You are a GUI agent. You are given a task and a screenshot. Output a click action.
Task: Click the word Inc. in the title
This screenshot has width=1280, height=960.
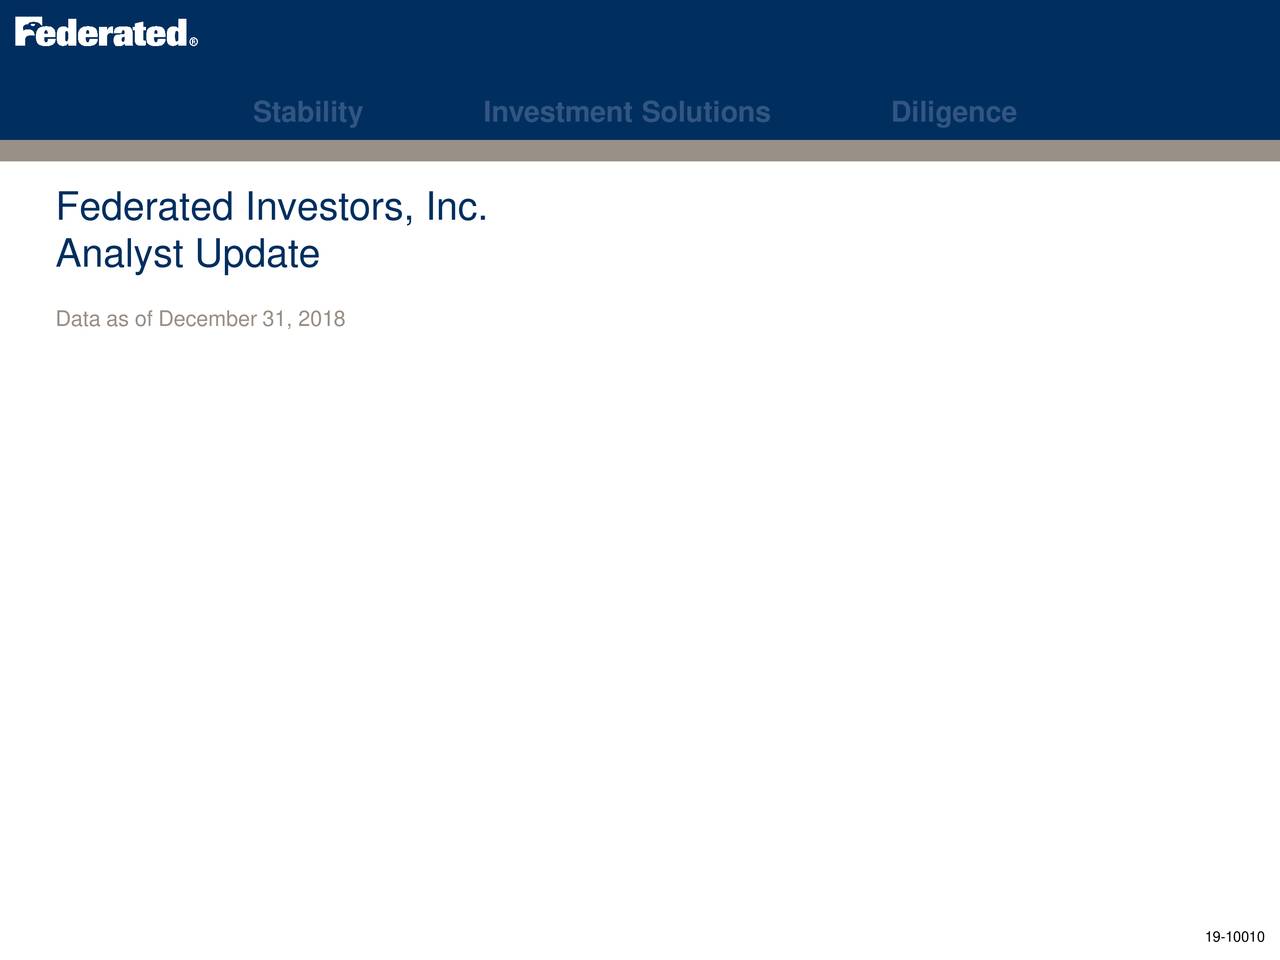click(x=457, y=208)
